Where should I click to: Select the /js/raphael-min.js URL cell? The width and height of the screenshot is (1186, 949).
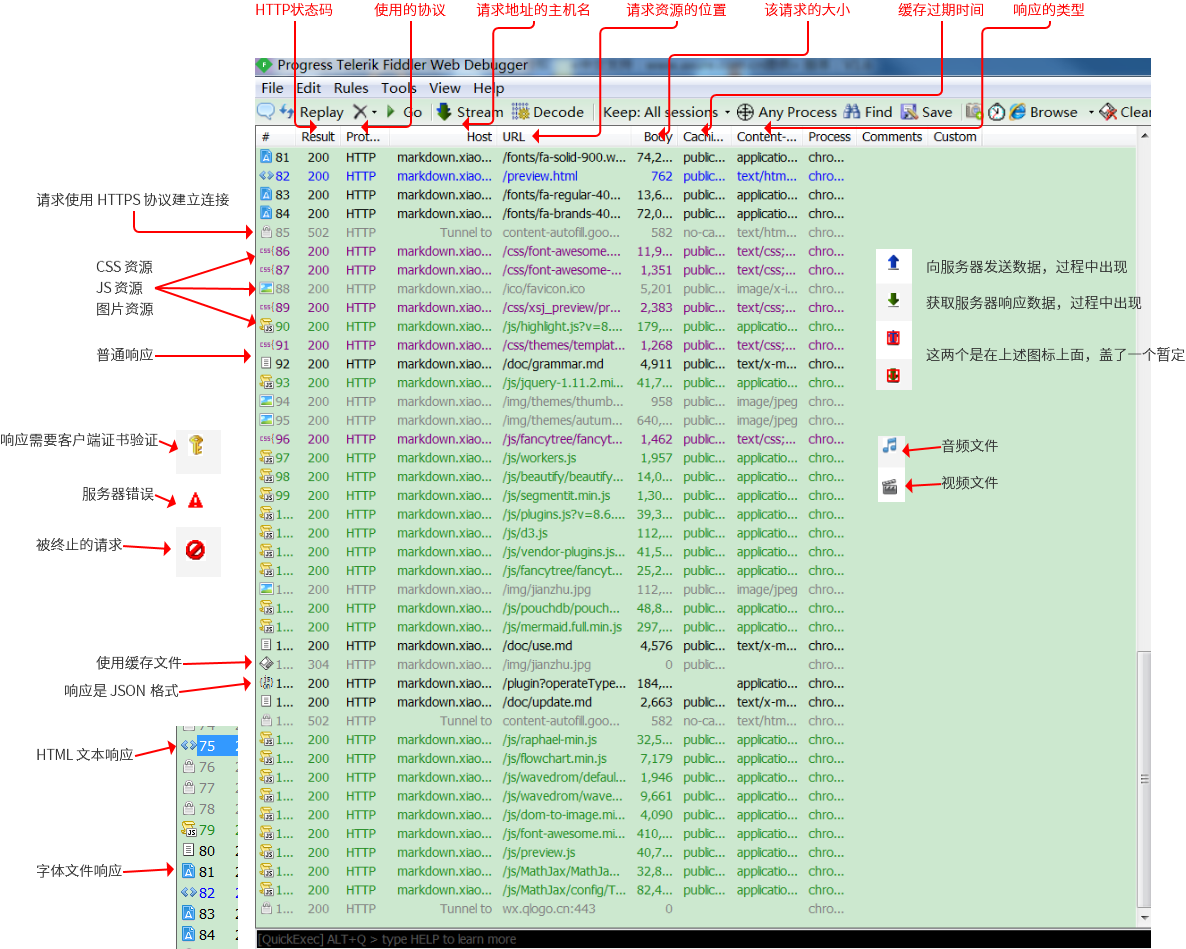pyautogui.click(x=549, y=740)
